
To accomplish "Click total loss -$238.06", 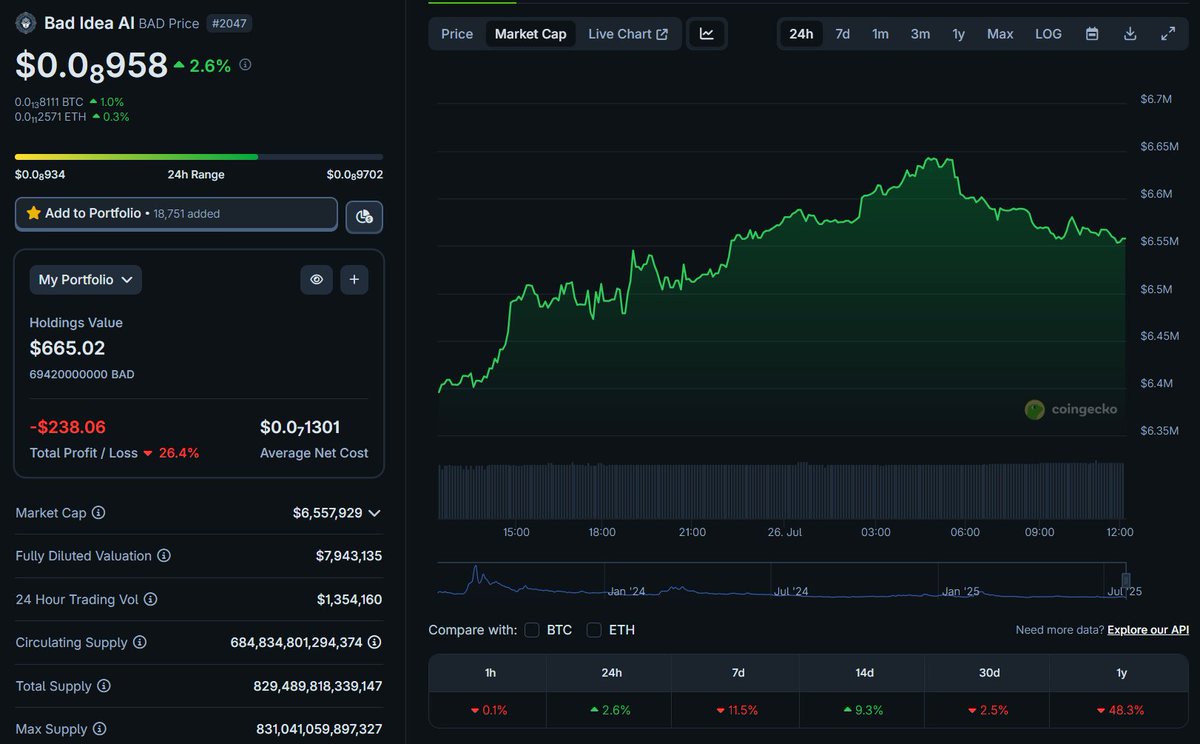I will pos(67,427).
